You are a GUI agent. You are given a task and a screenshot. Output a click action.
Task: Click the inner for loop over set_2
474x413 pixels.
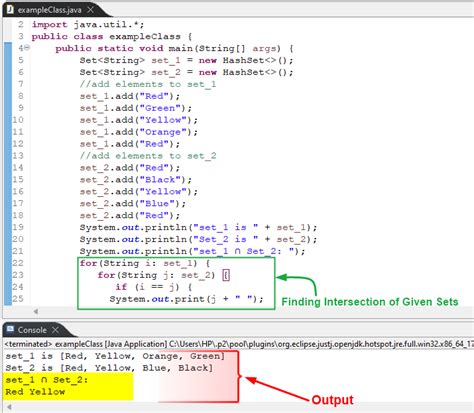(x=163, y=275)
